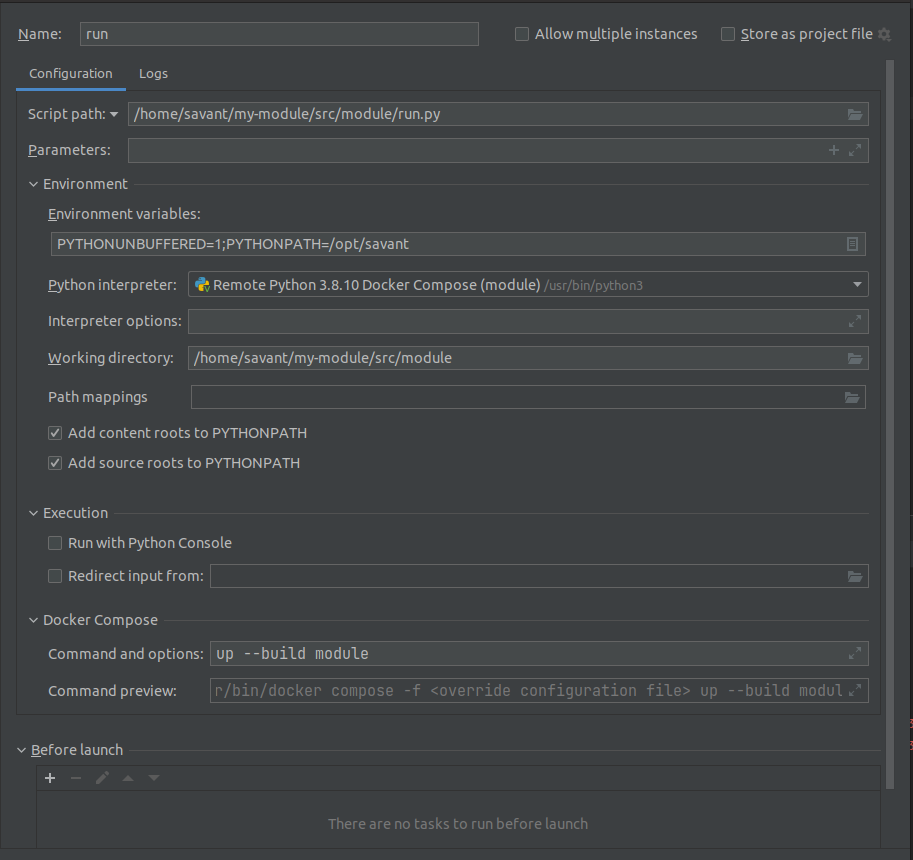Enable Run with Python Console
Image resolution: width=913 pixels, height=860 pixels.
click(x=55, y=543)
